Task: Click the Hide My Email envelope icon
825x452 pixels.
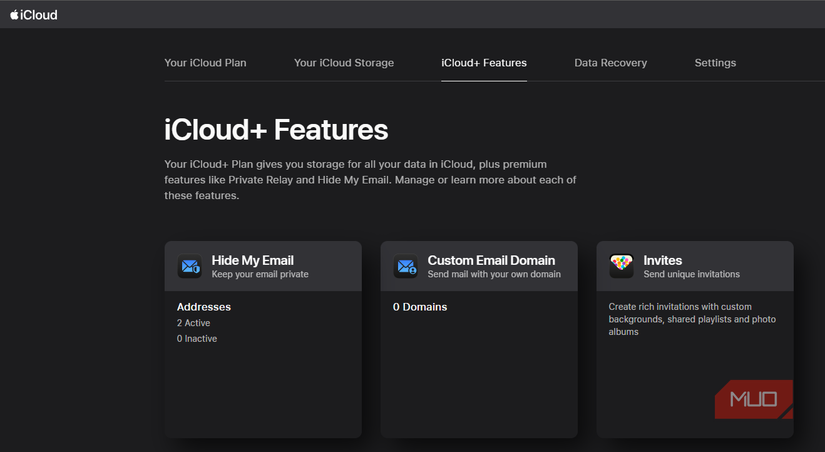Action: coord(190,266)
